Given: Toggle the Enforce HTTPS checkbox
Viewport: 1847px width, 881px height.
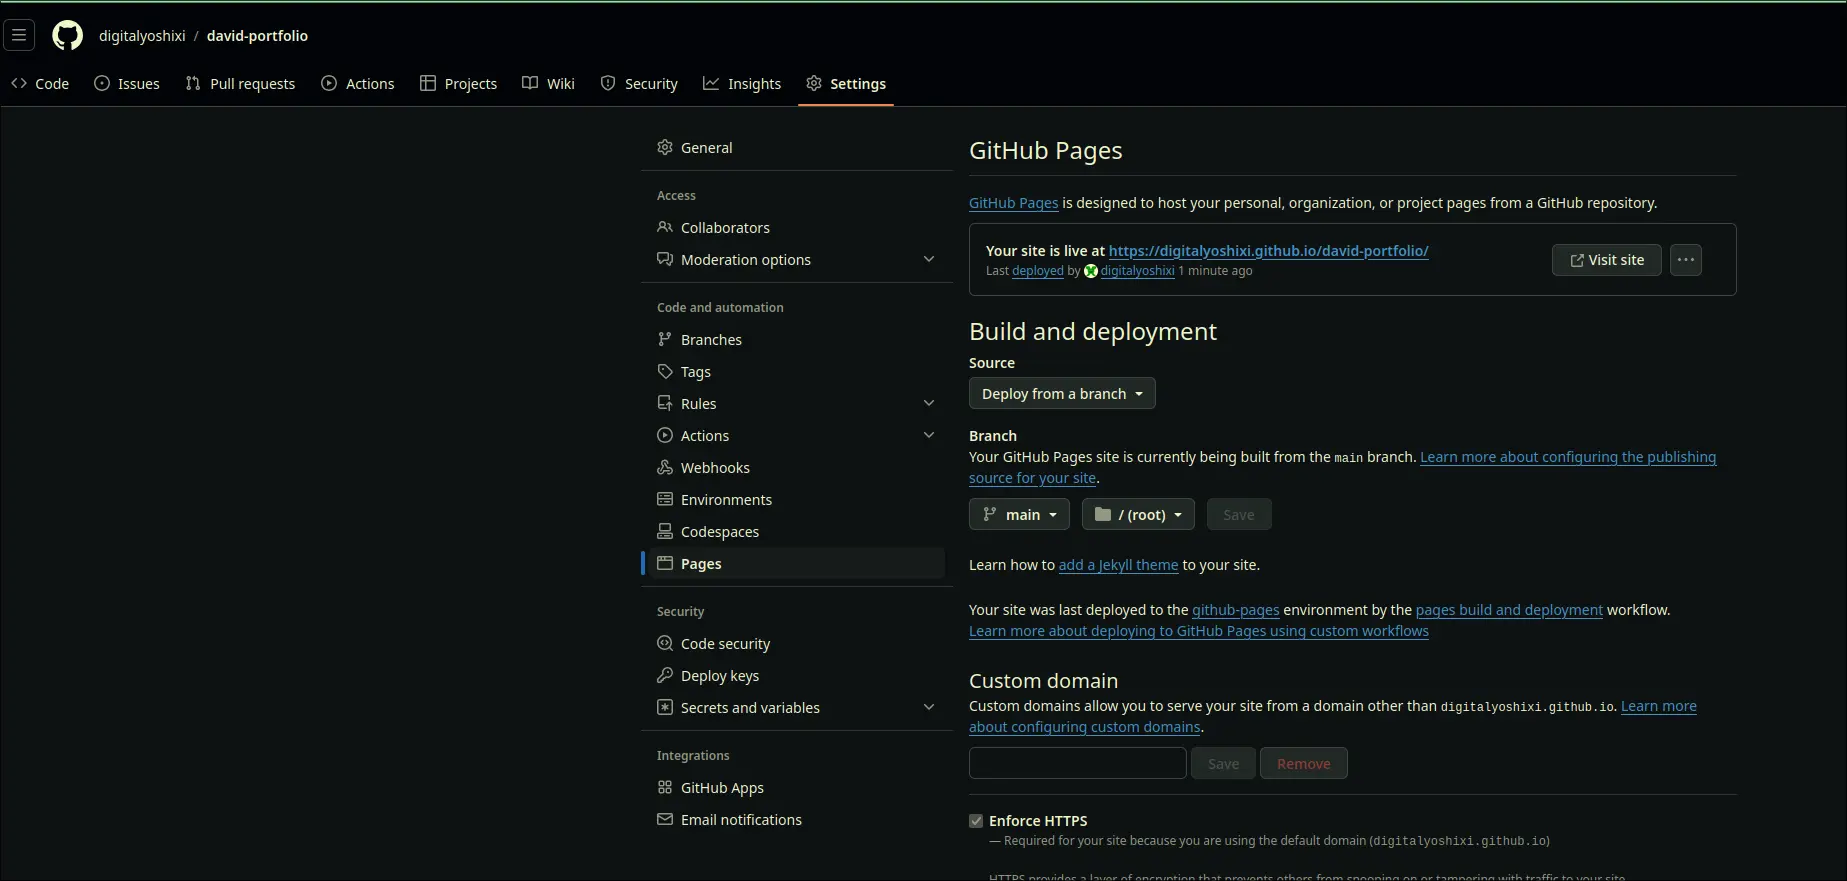Looking at the screenshot, I should click(x=976, y=821).
